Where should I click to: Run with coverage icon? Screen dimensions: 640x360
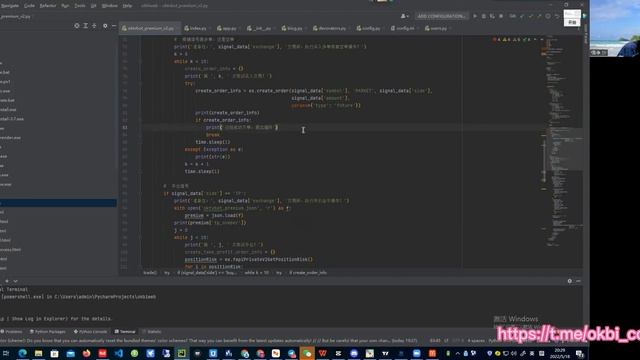(492, 16)
